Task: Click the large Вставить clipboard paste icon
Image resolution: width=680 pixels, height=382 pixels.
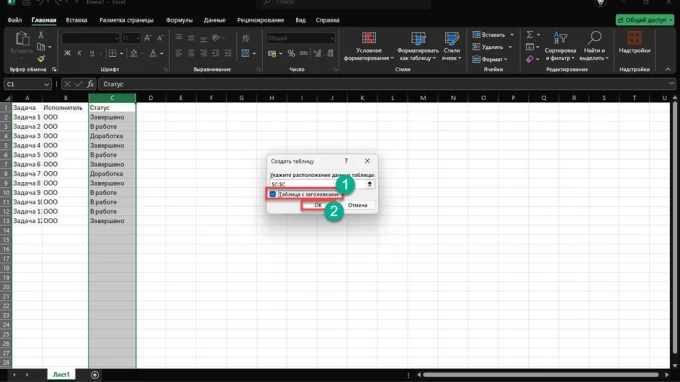Action: (22, 39)
